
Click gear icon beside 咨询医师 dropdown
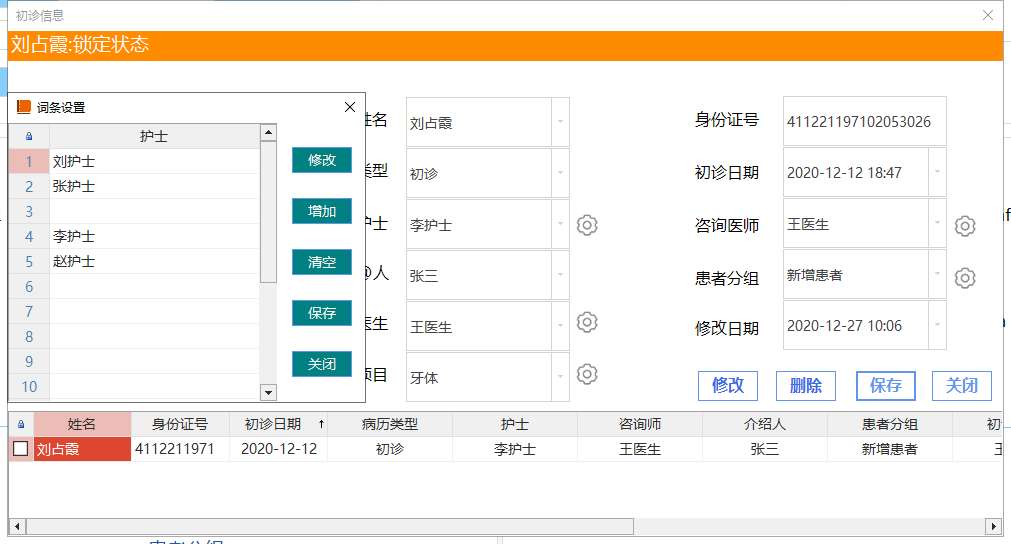point(964,226)
